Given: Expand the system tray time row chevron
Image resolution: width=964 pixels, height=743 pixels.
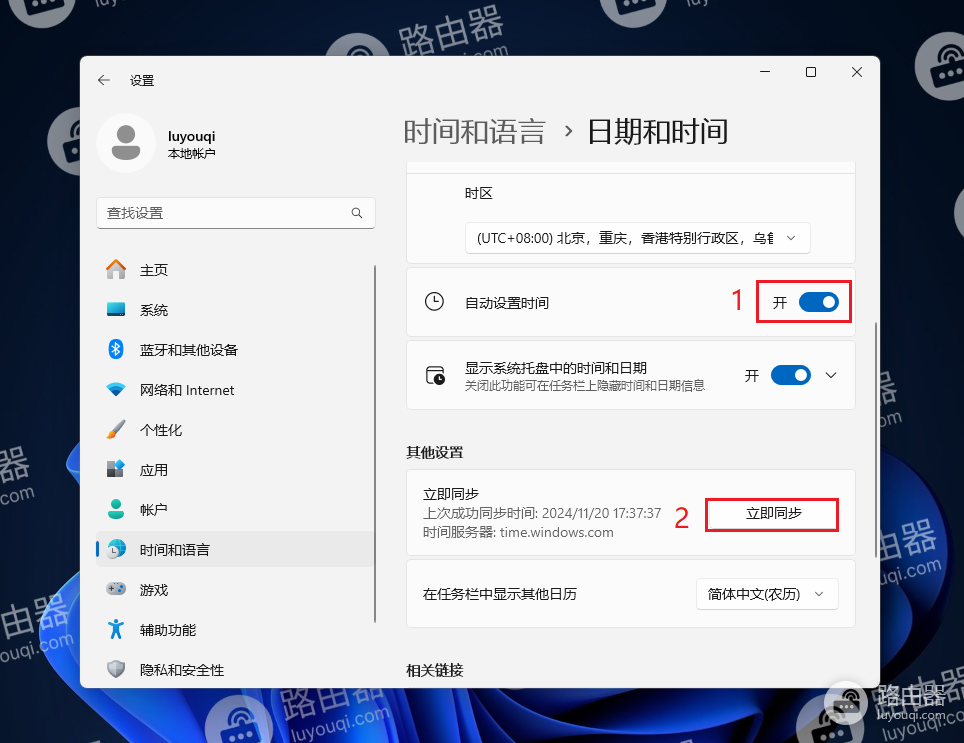Looking at the screenshot, I should click(831, 375).
